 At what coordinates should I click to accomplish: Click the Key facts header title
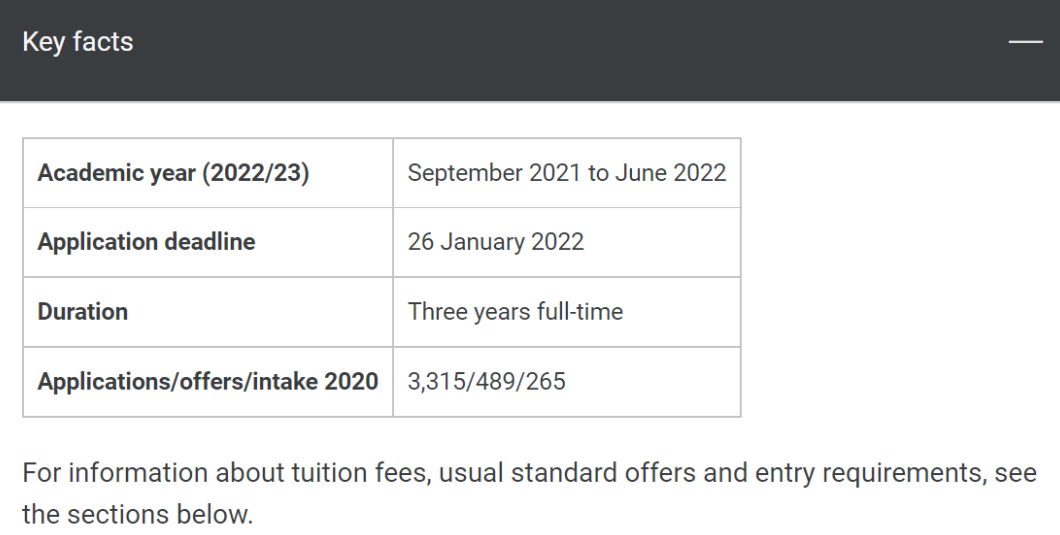pyautogui.click(x=78, y=42)
